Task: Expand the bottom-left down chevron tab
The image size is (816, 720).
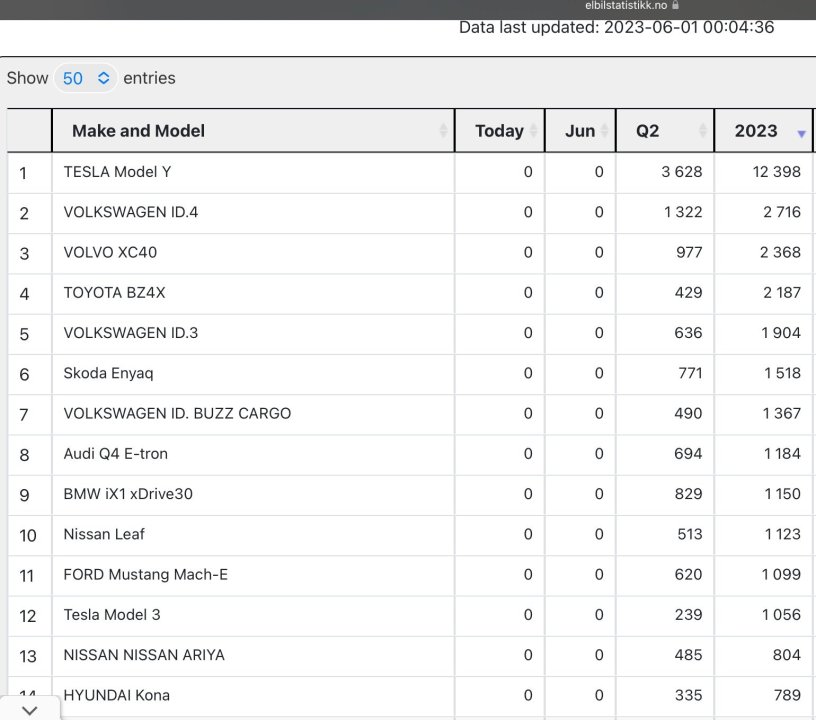Action: (30, 709)
